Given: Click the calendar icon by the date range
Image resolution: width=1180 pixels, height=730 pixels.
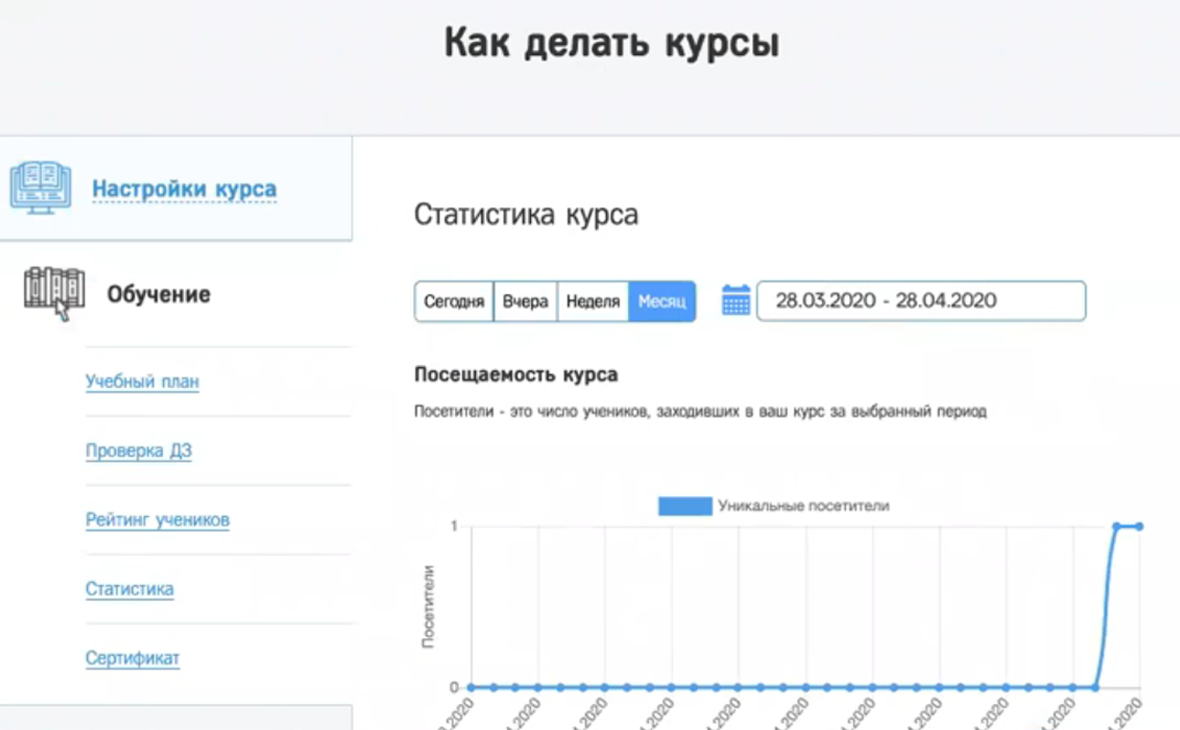Looking at the screenshot, I should 736,301.
